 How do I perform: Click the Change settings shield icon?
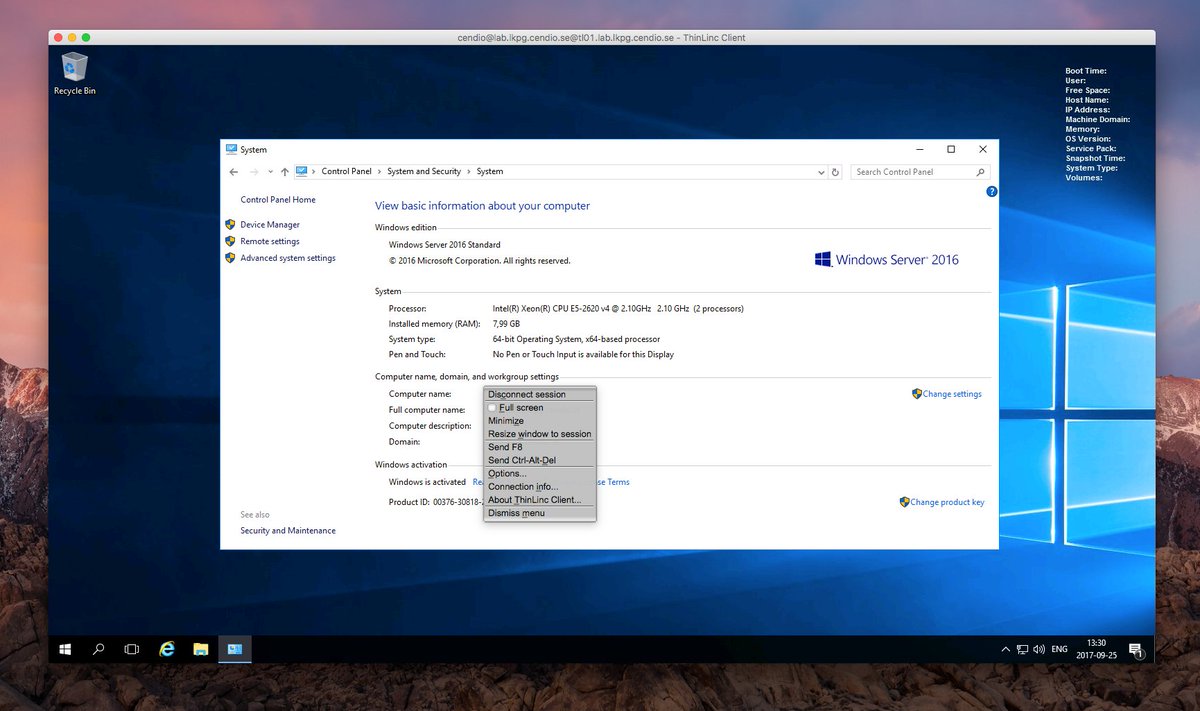click(917, 394)
